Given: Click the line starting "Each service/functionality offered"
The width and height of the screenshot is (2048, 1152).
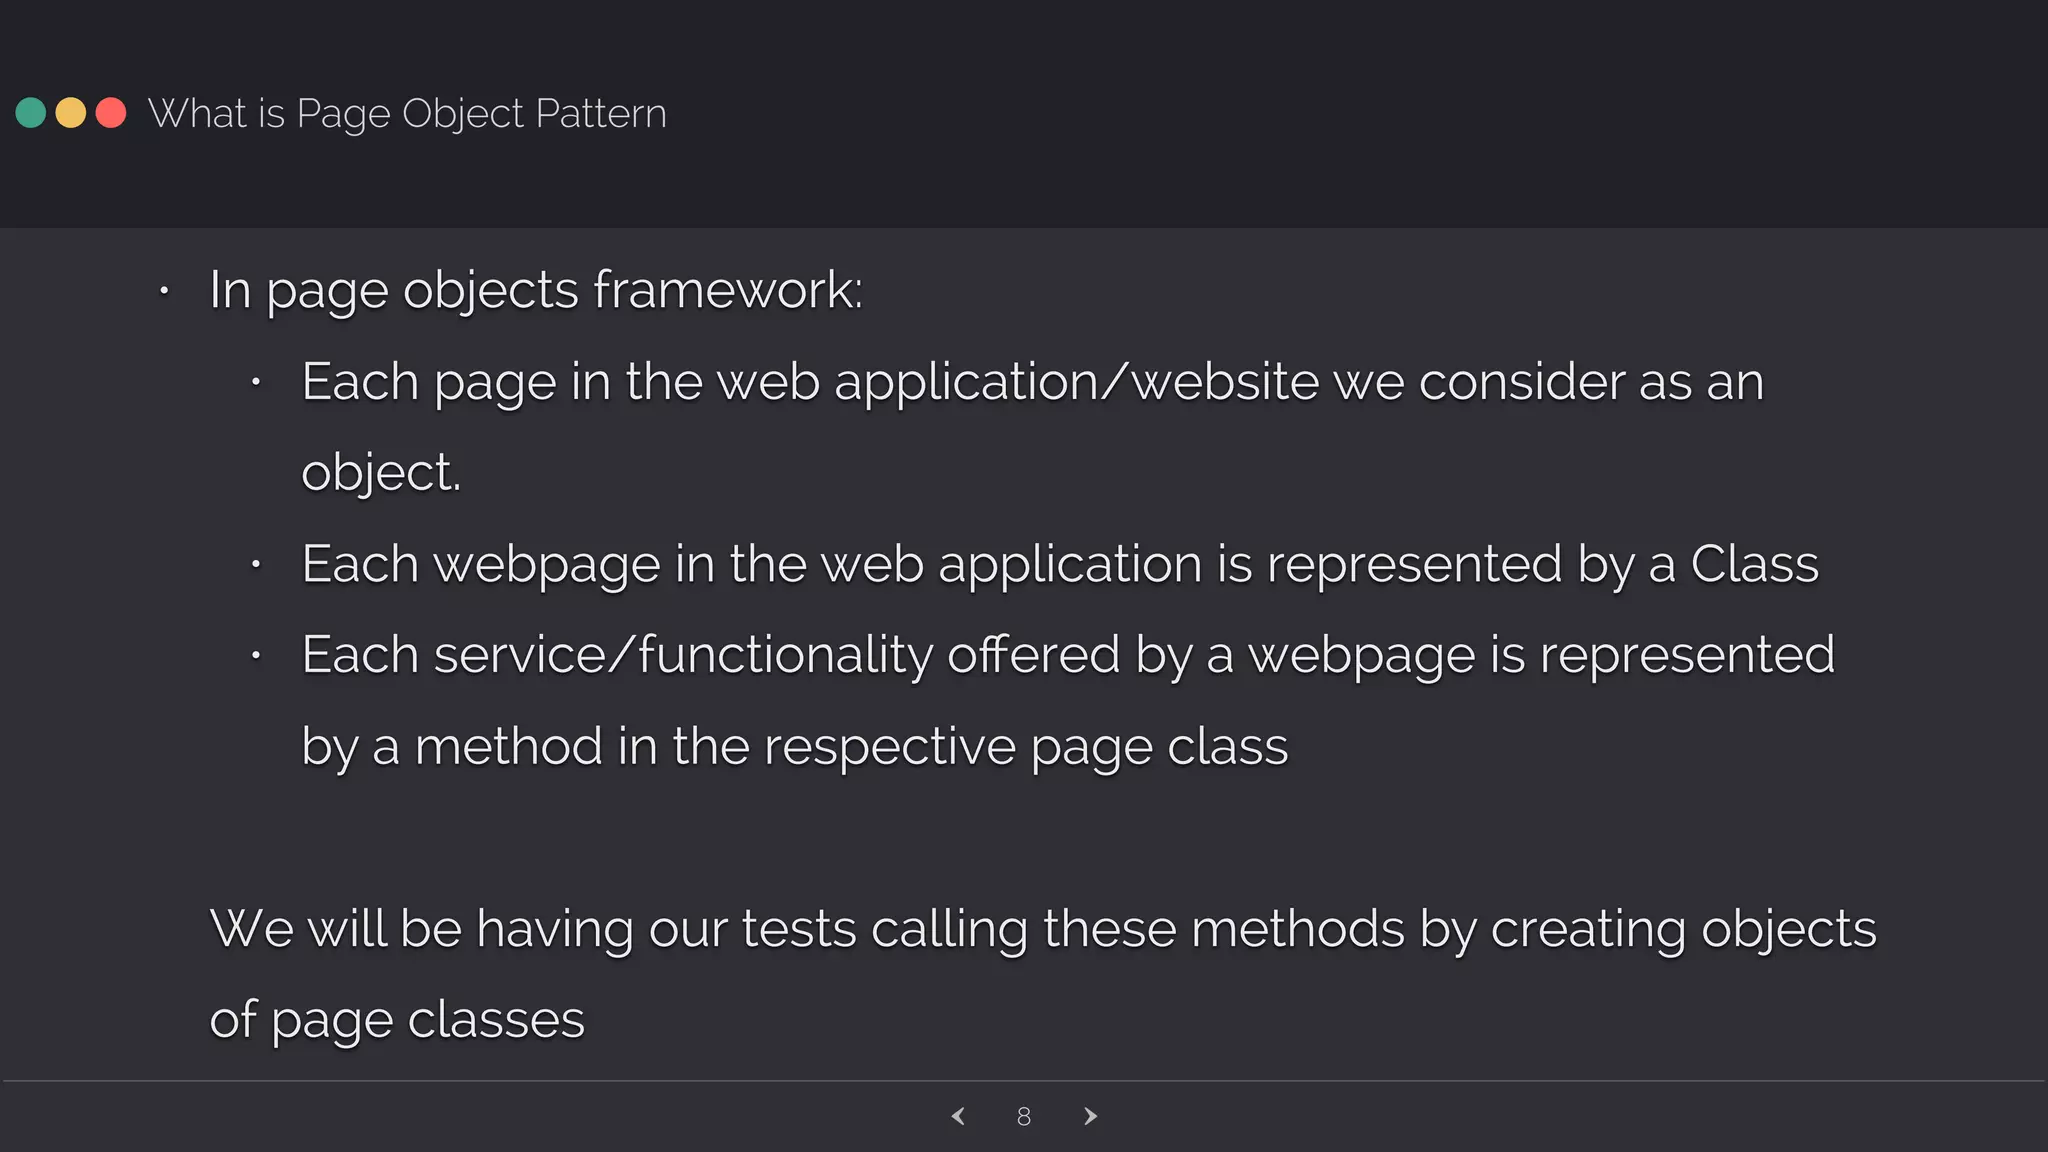Looking at the screenshot, I should [x=1068, y=655].
